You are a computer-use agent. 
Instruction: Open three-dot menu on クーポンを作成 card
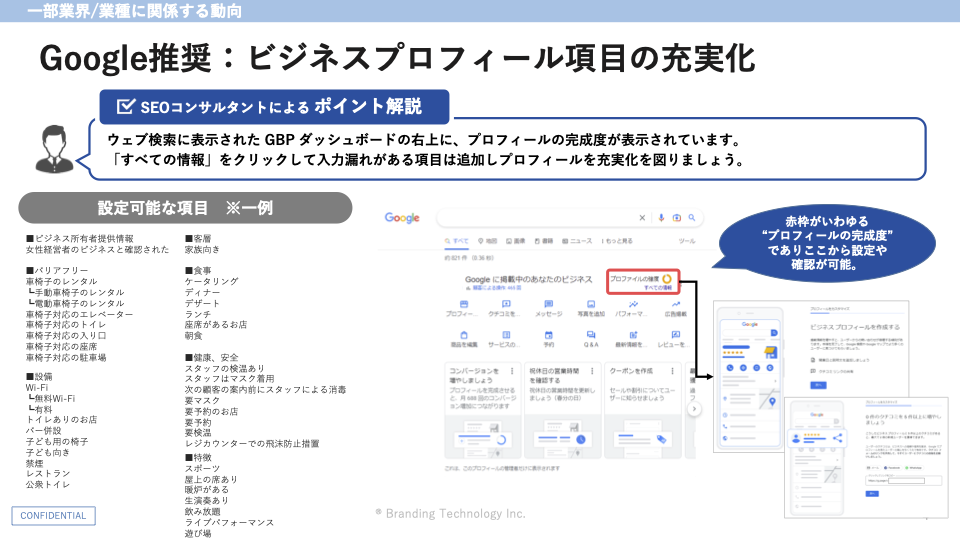[672, 371]
